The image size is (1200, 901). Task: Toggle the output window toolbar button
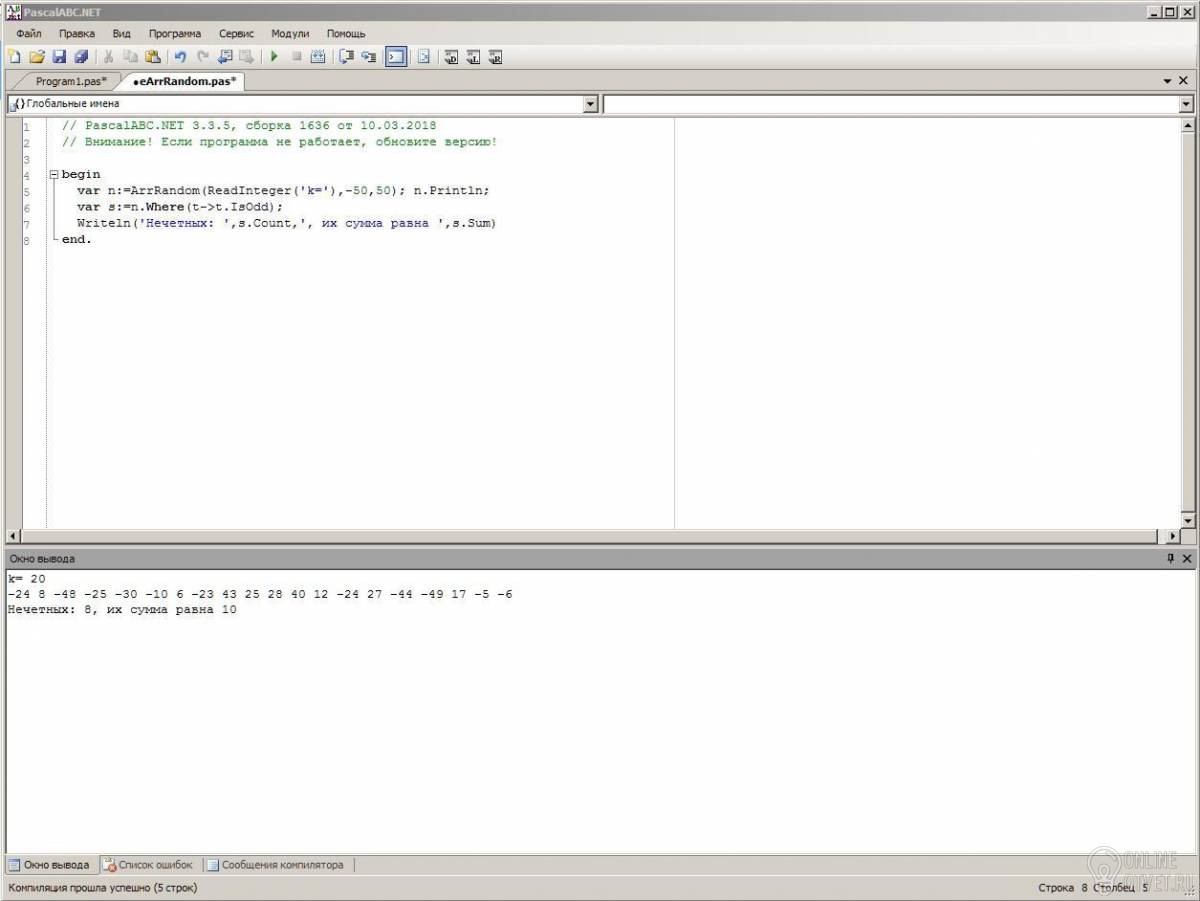tap(396, 57)
